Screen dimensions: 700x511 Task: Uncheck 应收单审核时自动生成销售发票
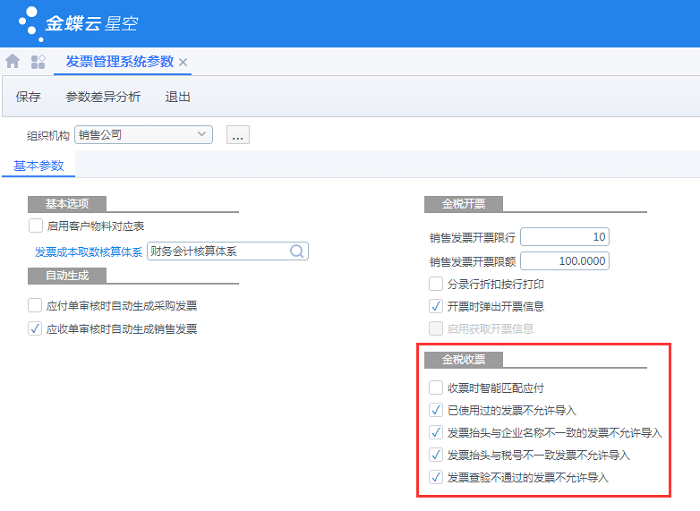[x=37, y=328]
